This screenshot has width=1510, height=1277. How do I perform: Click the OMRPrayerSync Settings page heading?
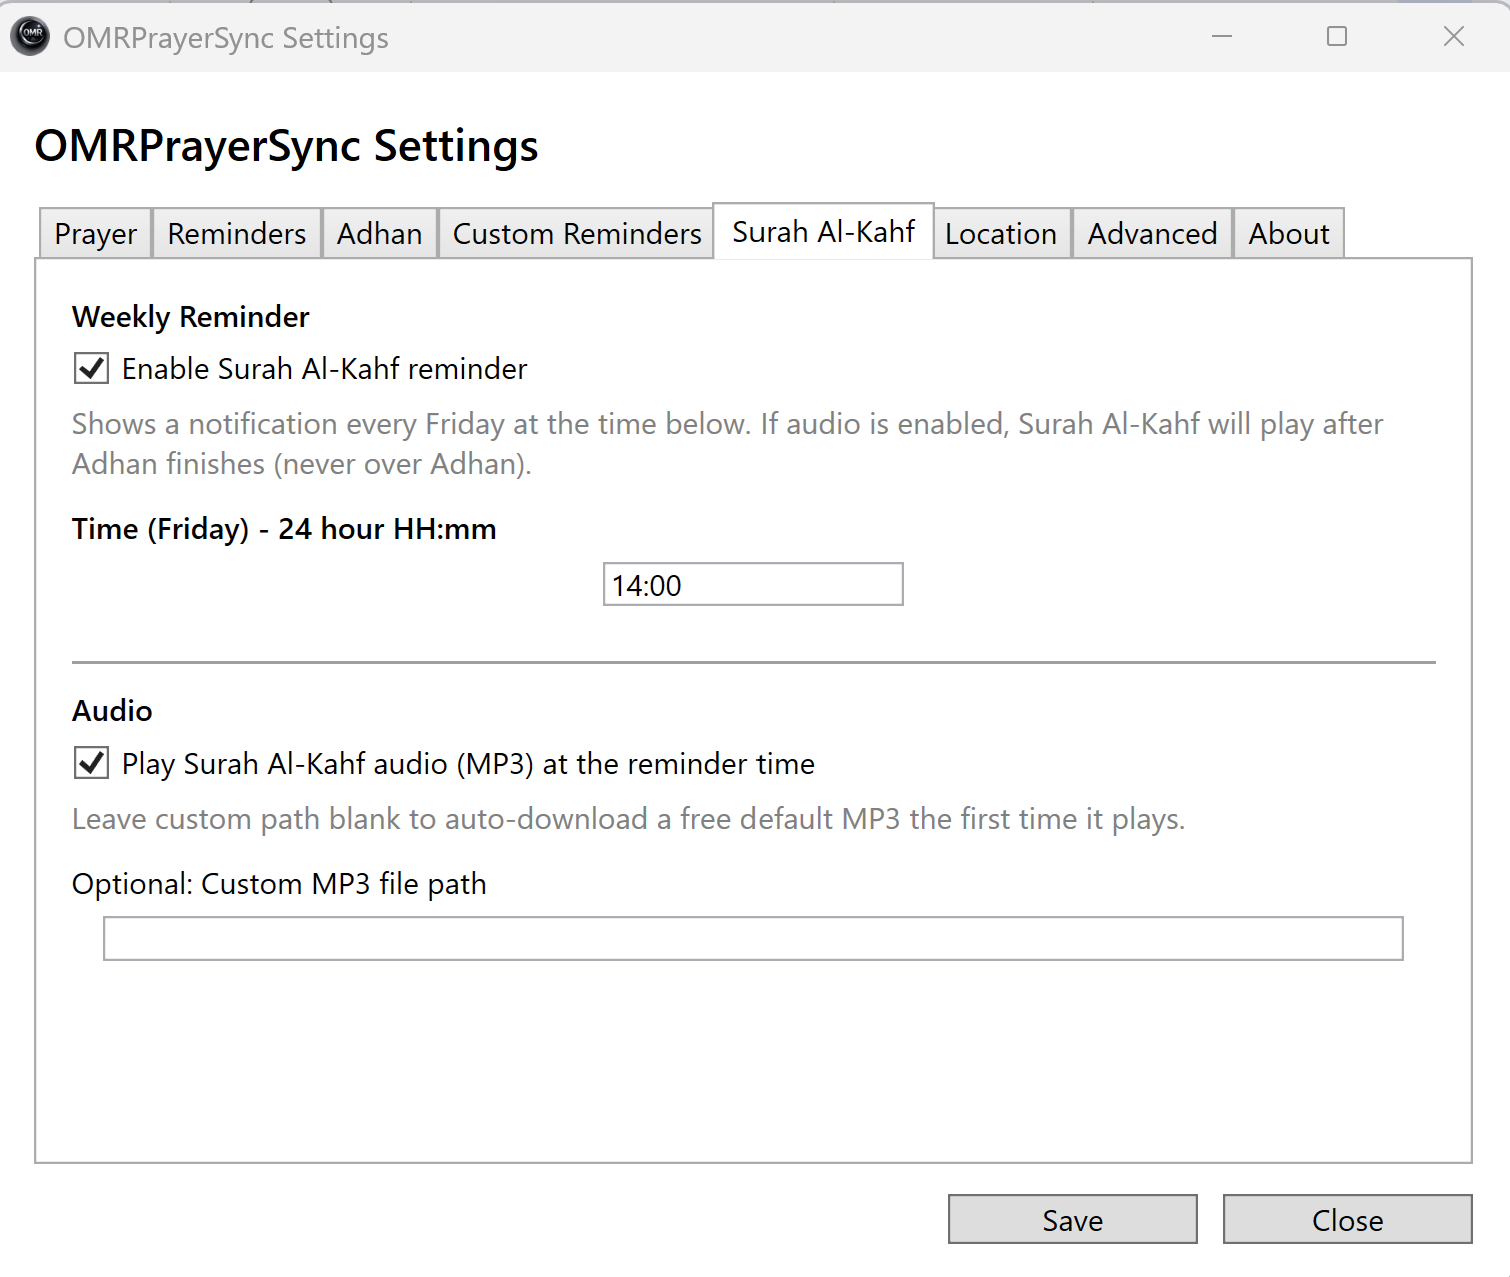click(x=287, y=146)
